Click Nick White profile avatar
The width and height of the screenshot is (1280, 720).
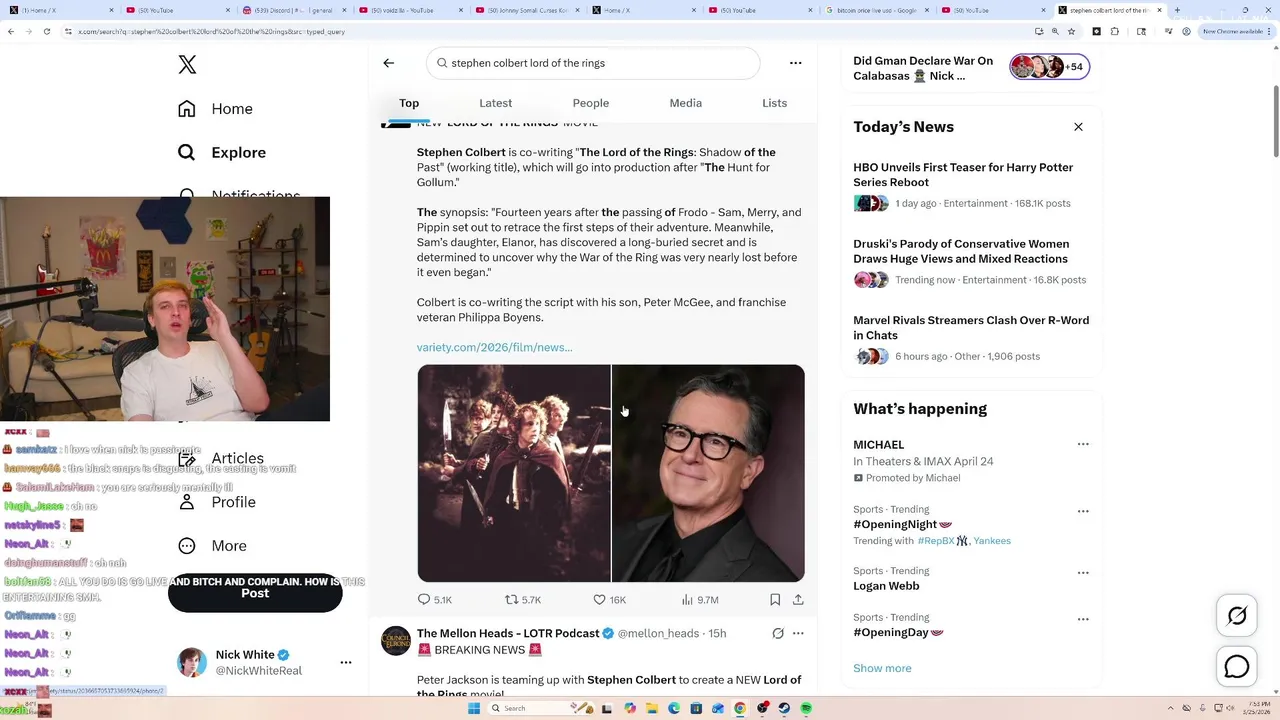click(192, 662)
